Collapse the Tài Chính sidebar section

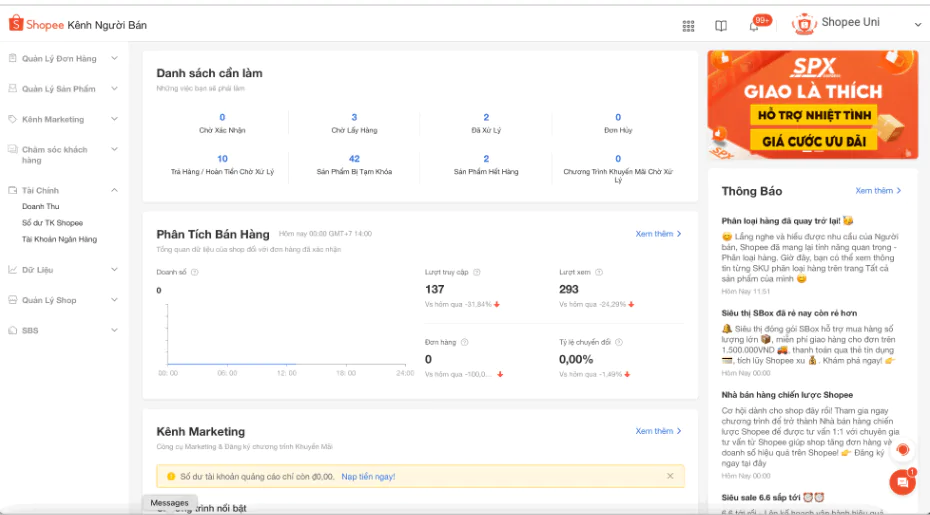(114, 190)
